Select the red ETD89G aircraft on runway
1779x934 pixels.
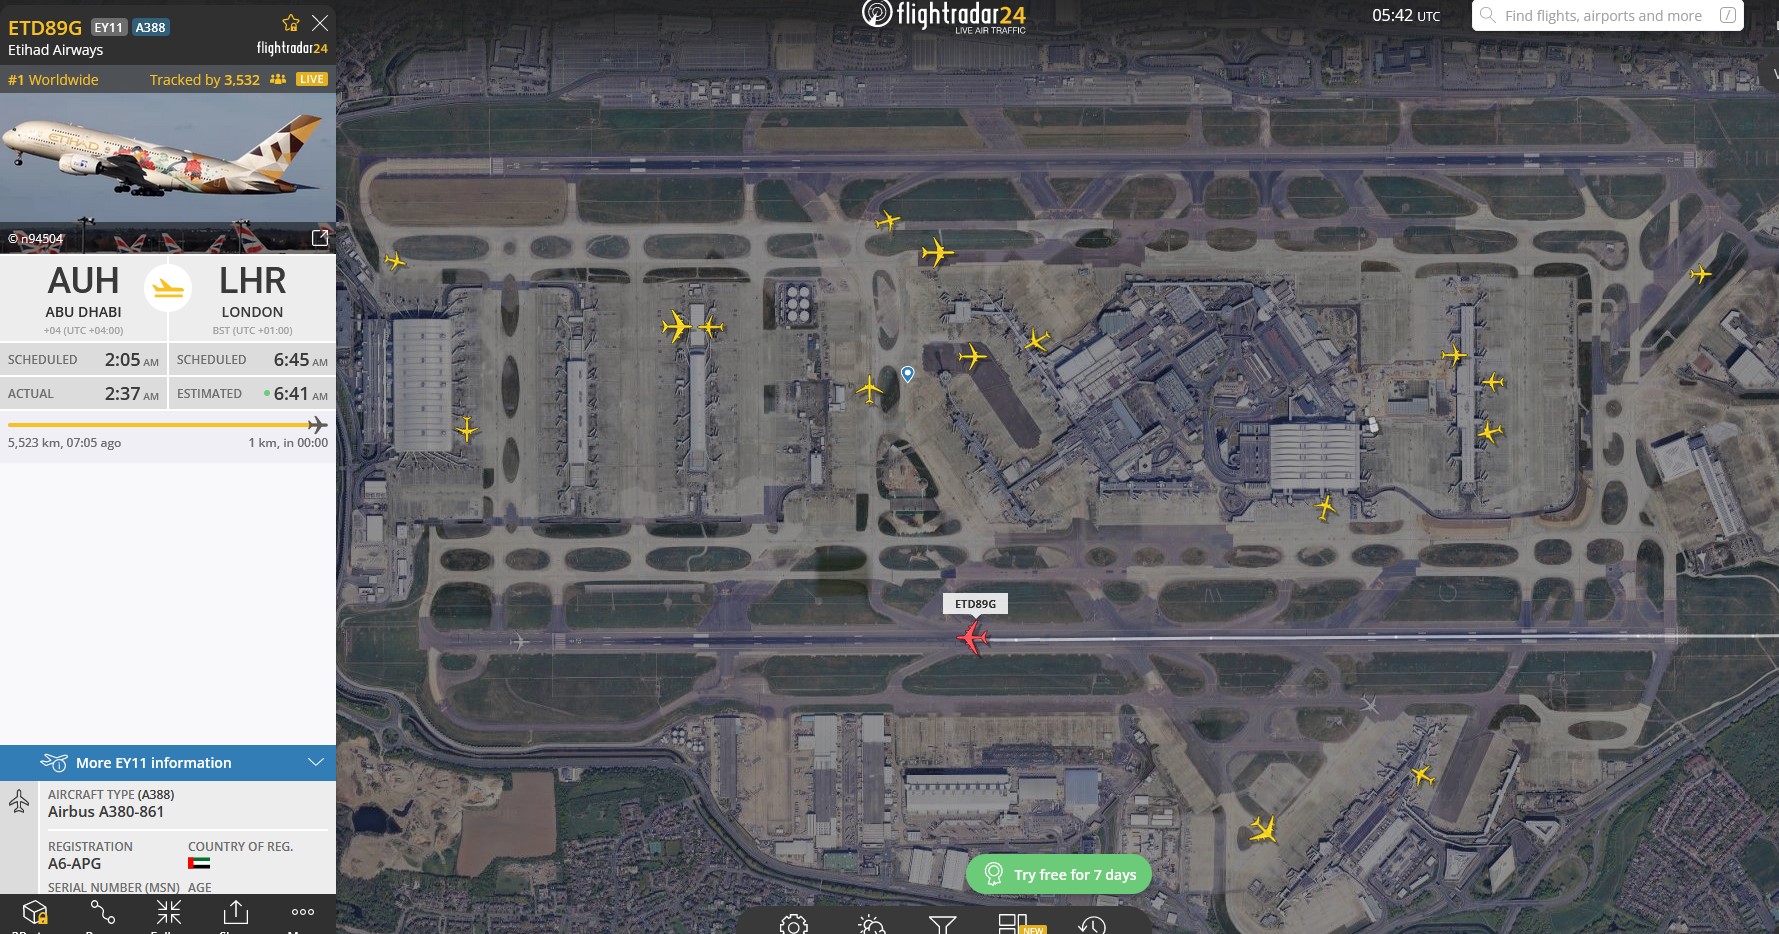point(972,636)
